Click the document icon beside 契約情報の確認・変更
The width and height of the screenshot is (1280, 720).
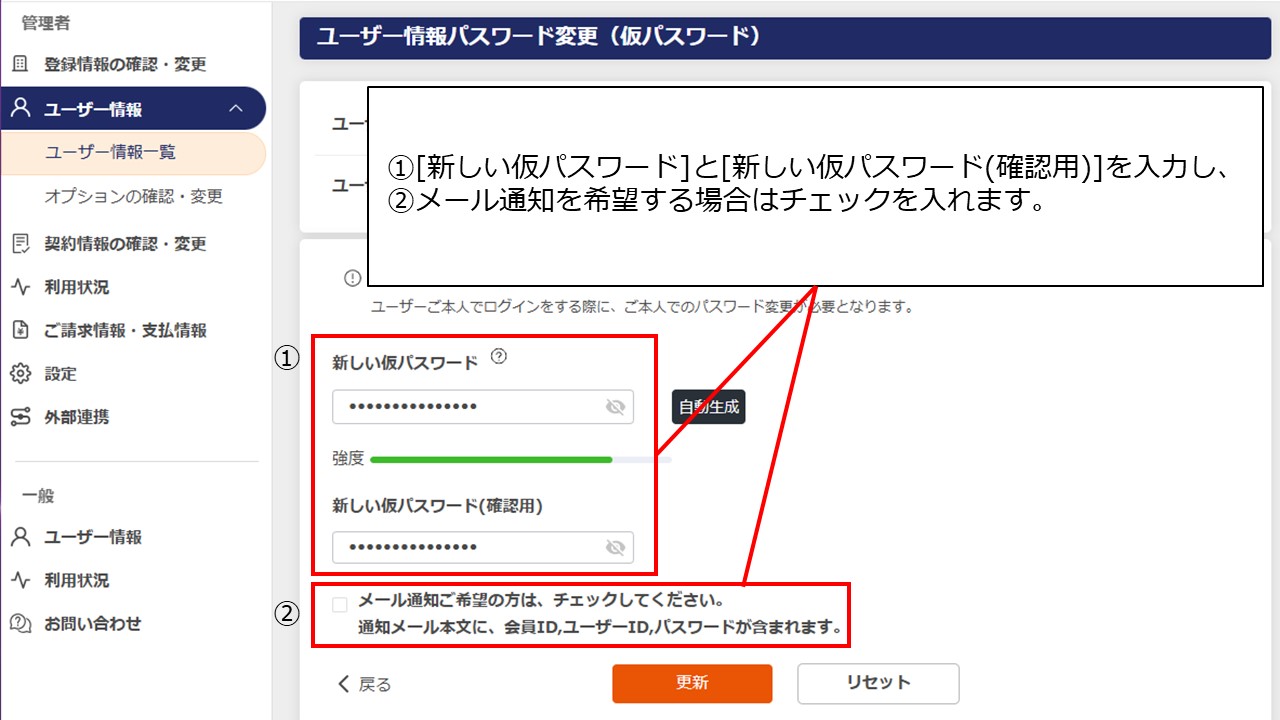click(20, 244)
